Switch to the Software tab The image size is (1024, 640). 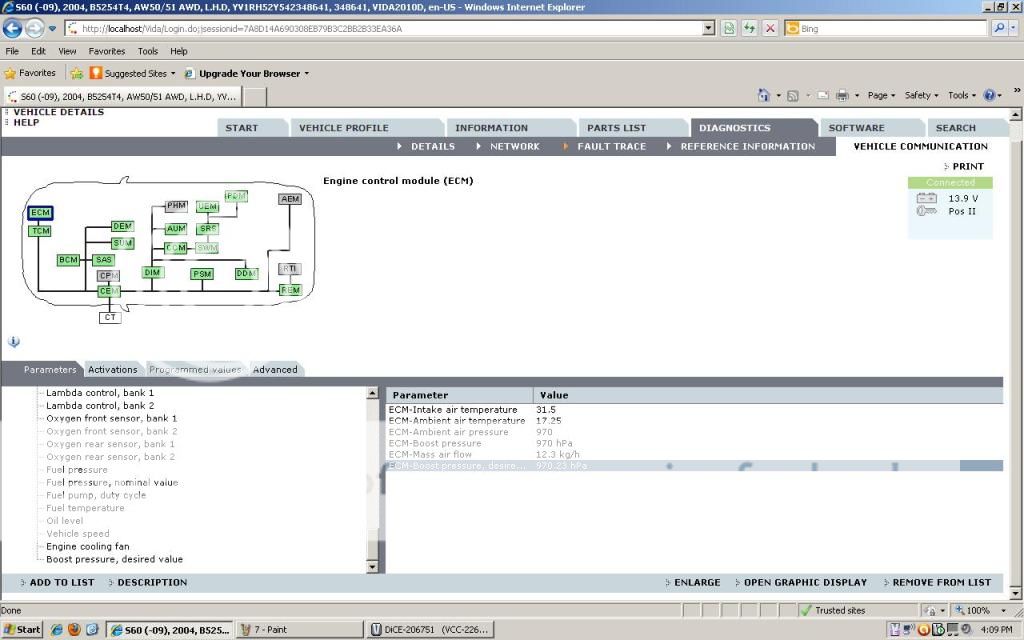click(x=856, y=128)
